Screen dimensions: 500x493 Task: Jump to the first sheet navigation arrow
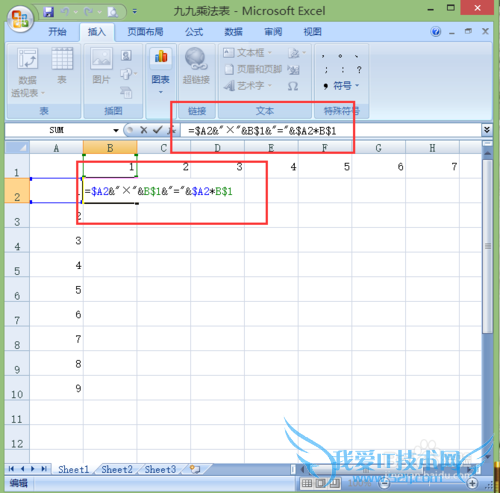[11, 469]
